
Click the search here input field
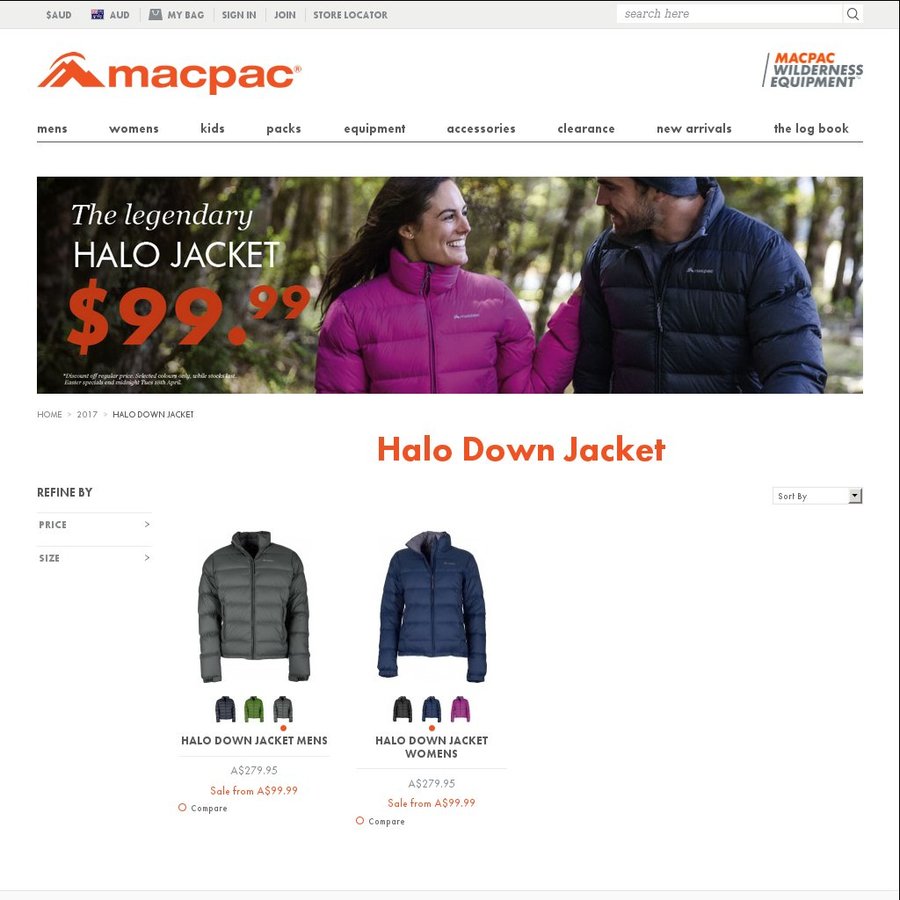pos(729,14)
